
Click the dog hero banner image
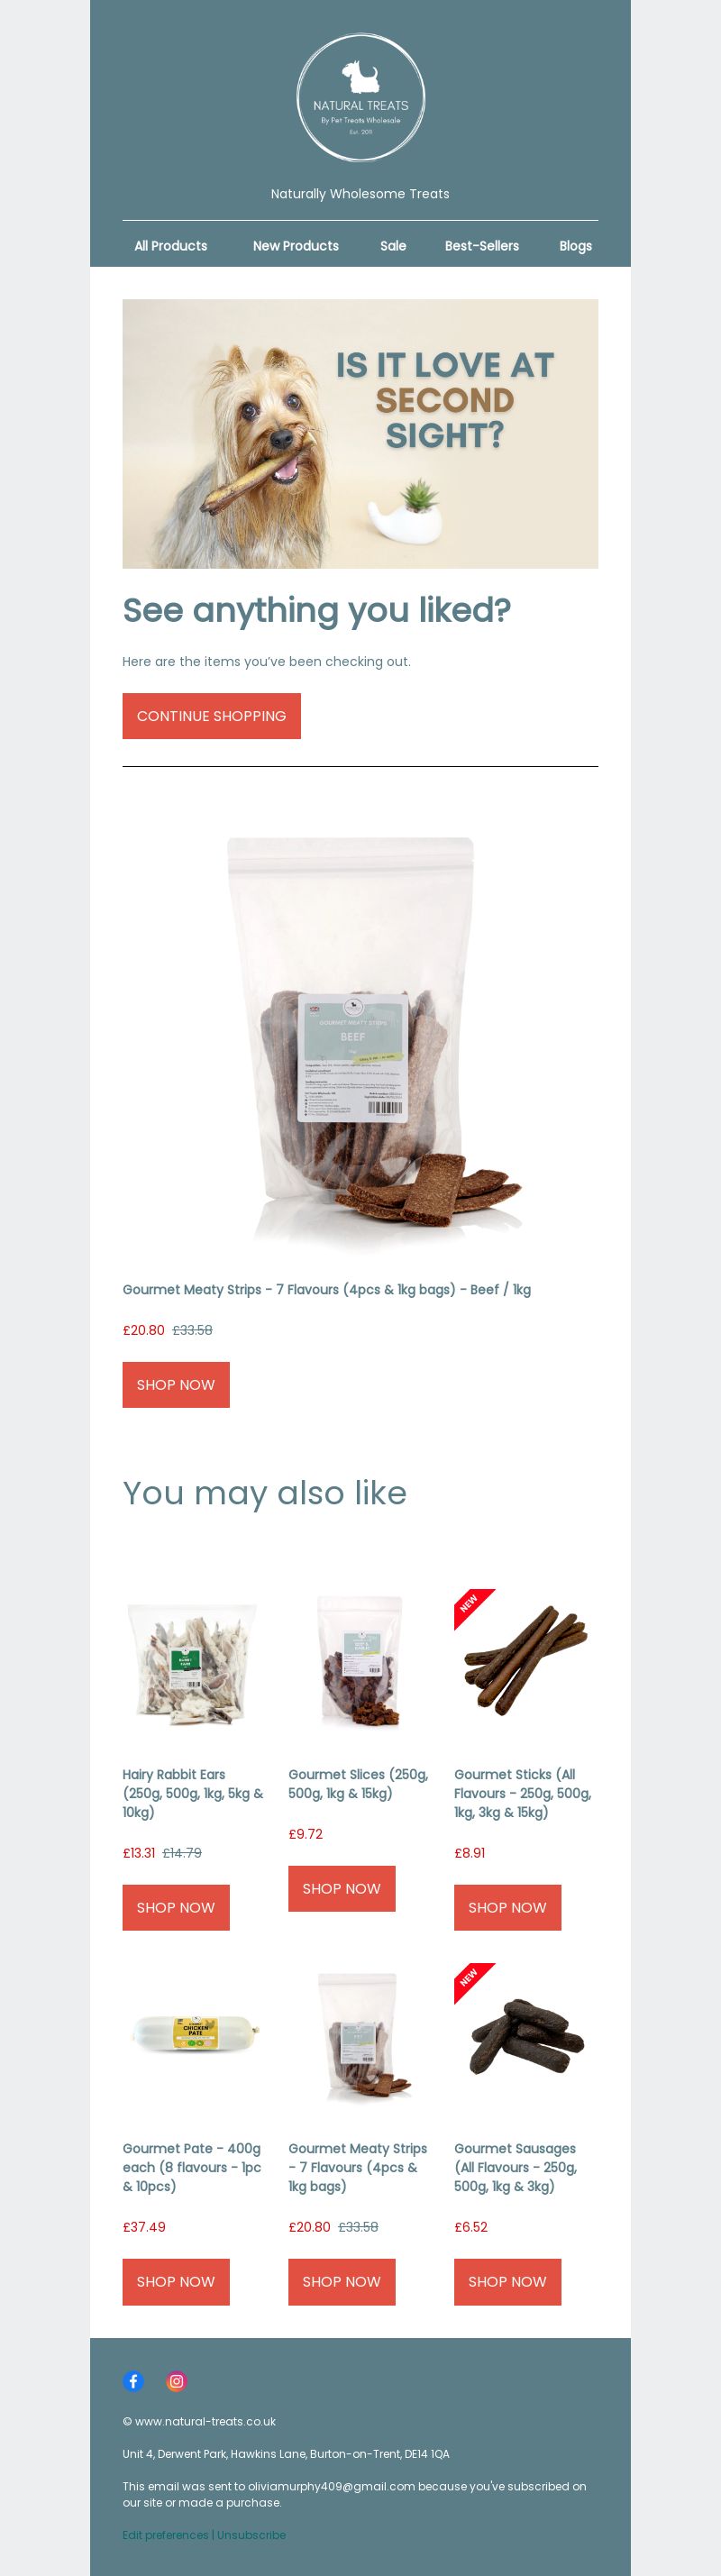click(x=360, y=434)
